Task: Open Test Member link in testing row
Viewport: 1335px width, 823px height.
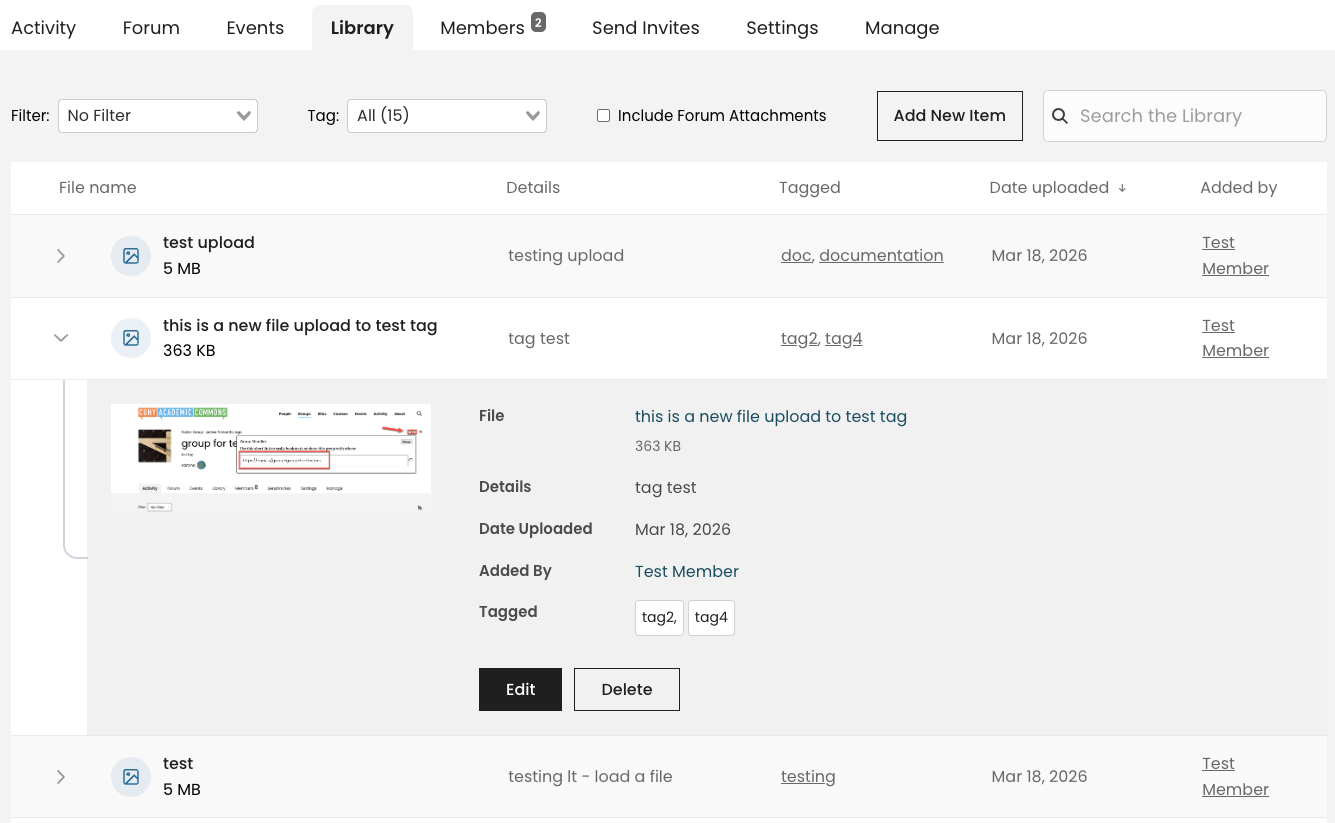Action: pyautogui.click(x=1235, y=777)
